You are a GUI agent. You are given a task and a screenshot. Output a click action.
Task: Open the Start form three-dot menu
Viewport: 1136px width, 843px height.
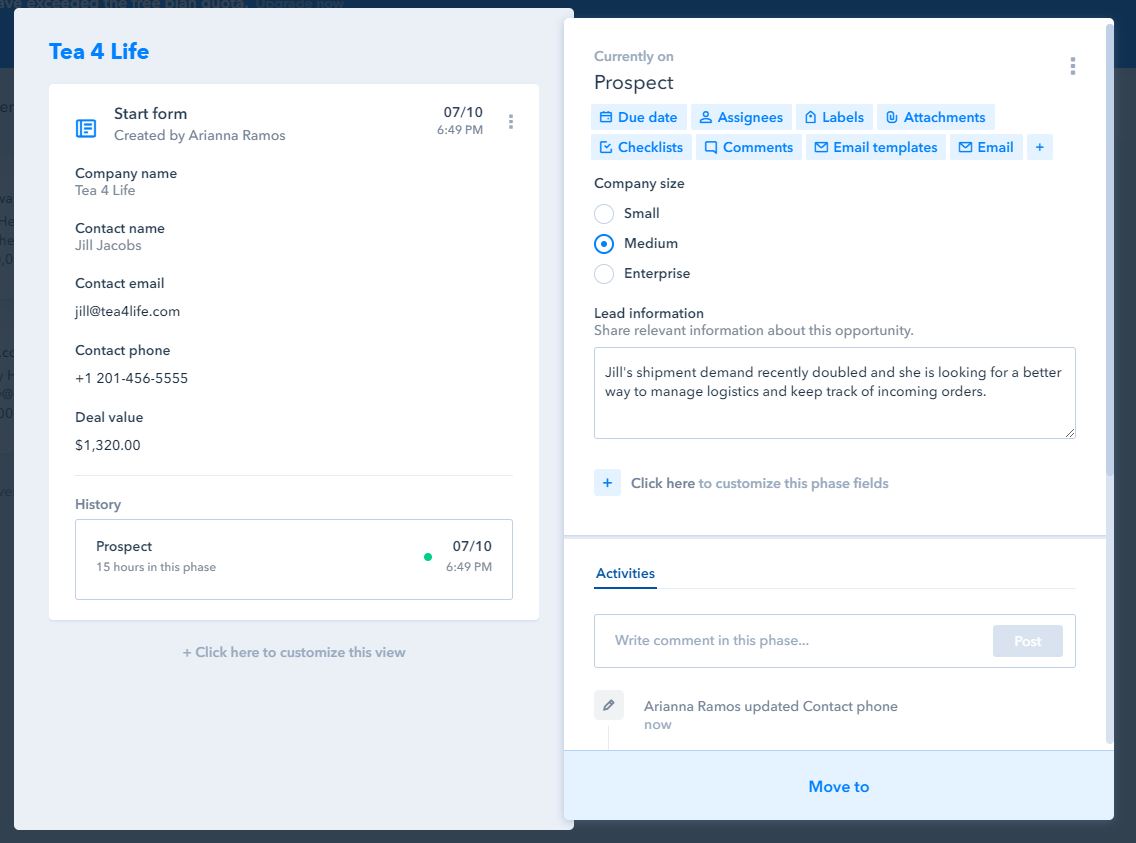point(511,122)
